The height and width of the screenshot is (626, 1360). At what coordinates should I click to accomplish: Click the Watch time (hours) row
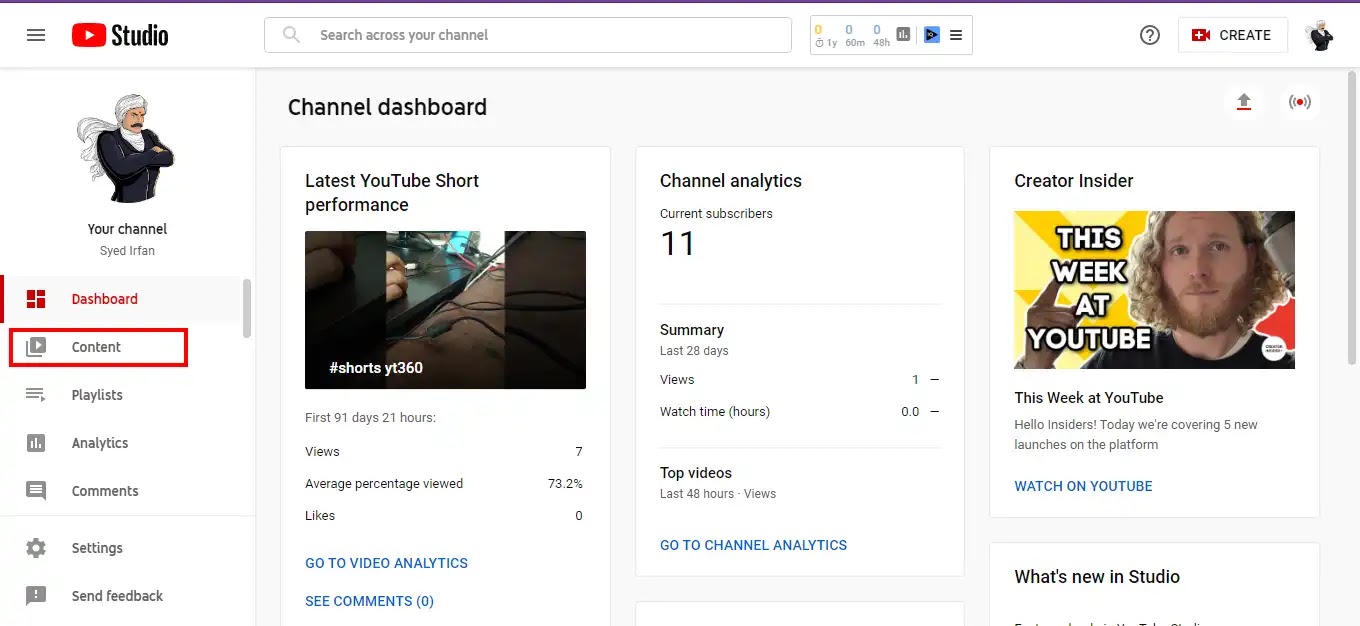tap(799, 412)
